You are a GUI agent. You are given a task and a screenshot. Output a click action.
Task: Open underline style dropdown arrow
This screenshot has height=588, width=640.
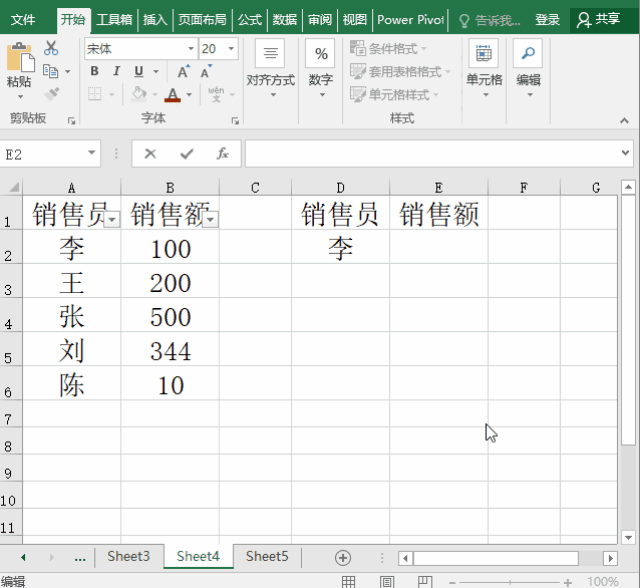point(156,71)
